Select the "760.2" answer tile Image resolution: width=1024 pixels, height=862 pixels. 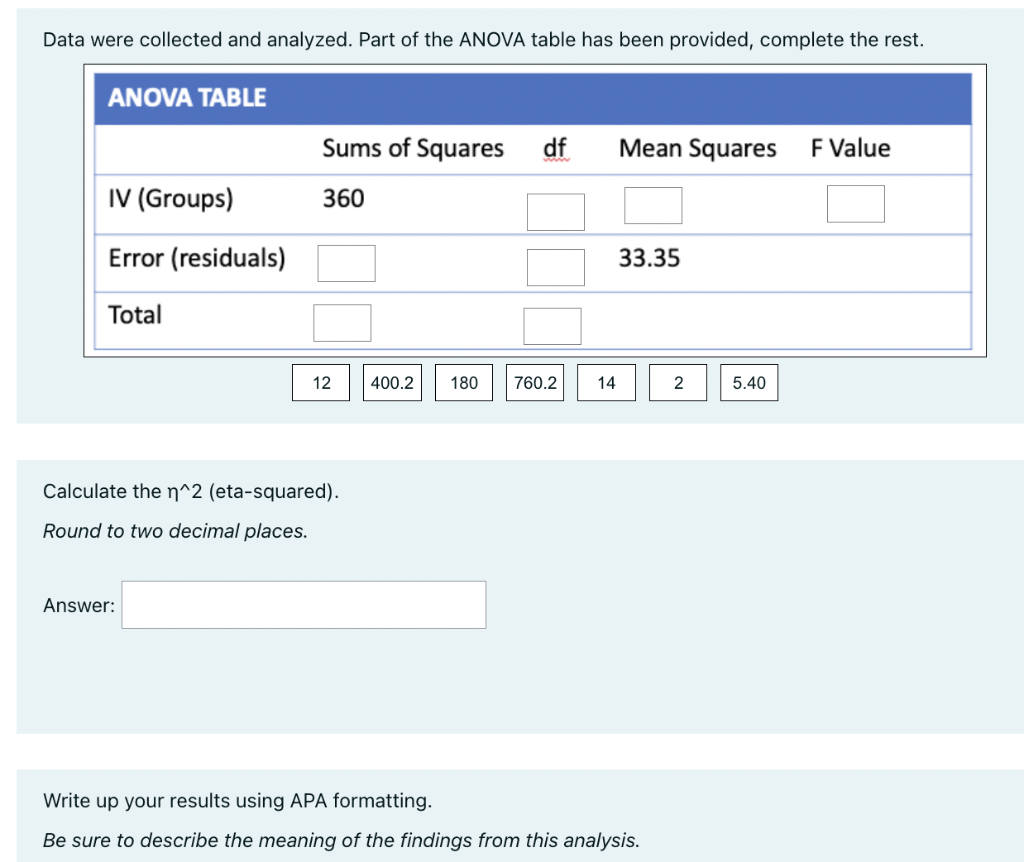(x=534, y=382)
